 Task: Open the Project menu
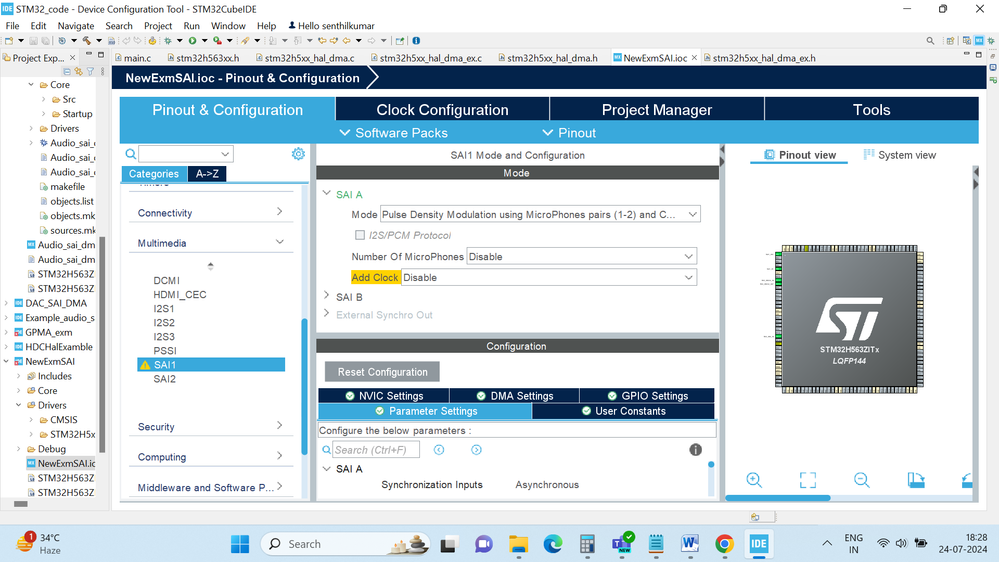pyautogui.click(x=158, y=25)
